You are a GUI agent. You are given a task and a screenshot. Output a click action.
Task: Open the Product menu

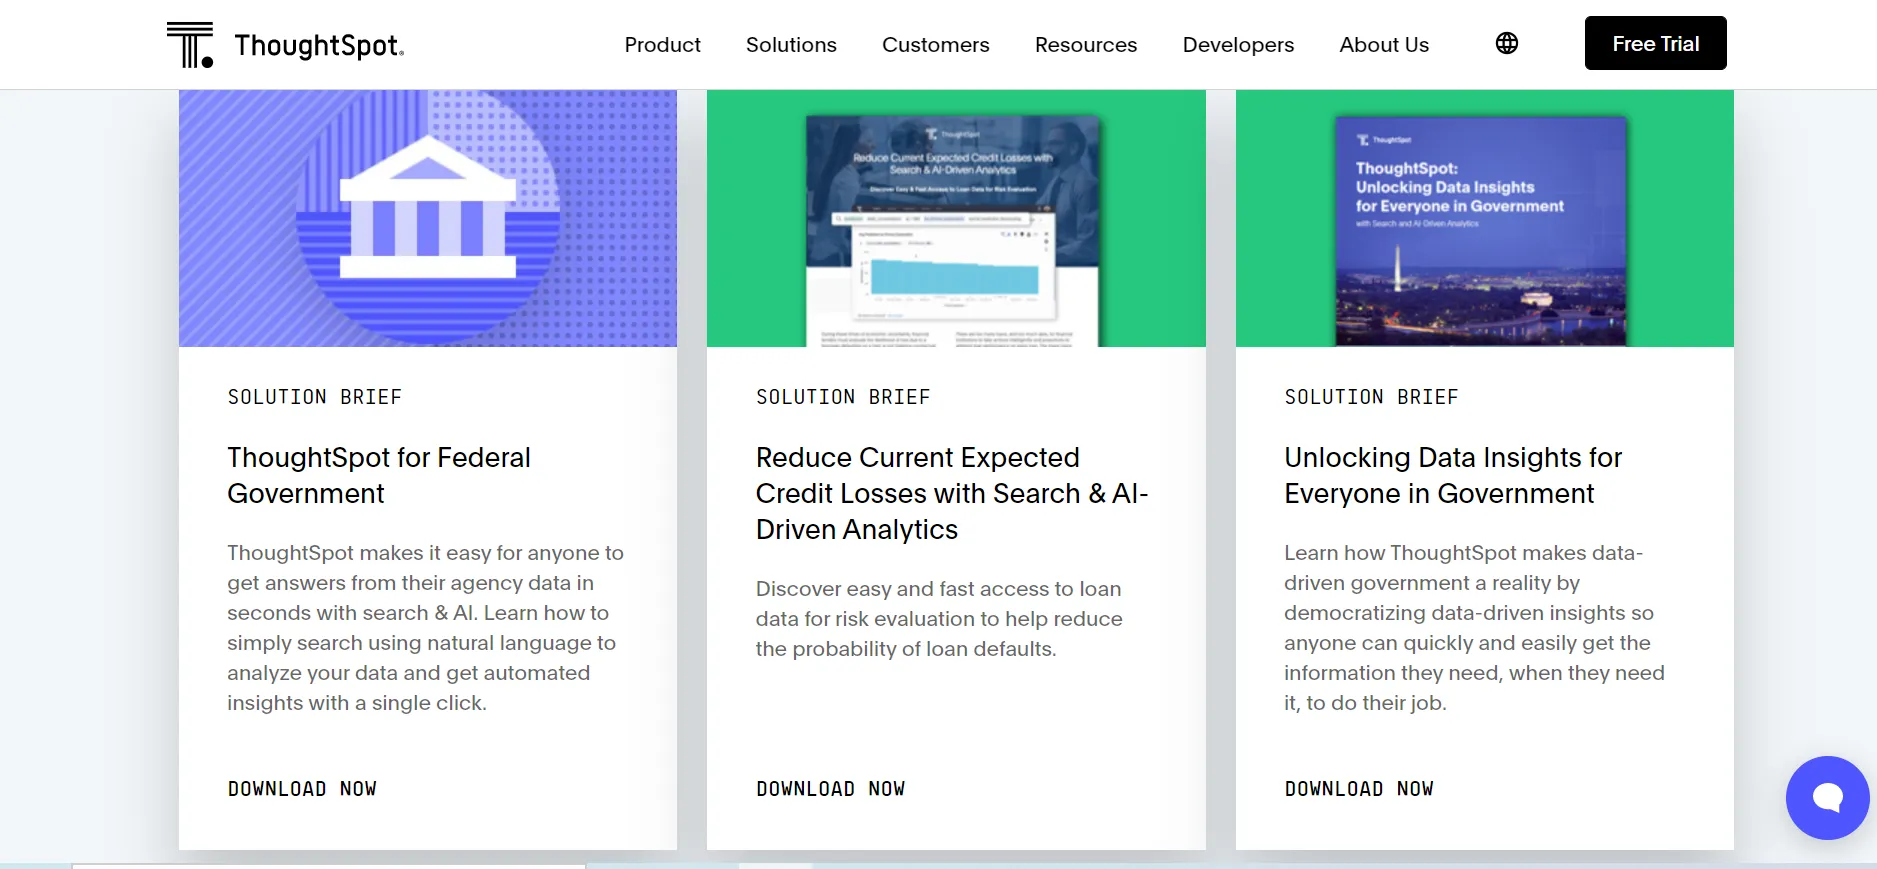point(662,45)
